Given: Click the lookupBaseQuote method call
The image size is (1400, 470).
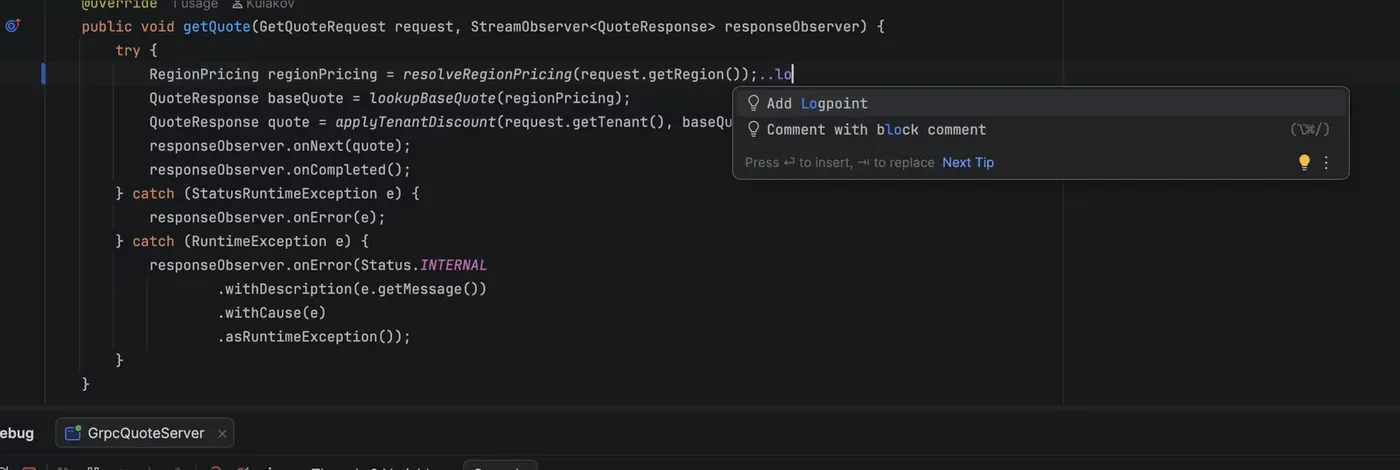Looking at the screenshot, I should 432,98.
